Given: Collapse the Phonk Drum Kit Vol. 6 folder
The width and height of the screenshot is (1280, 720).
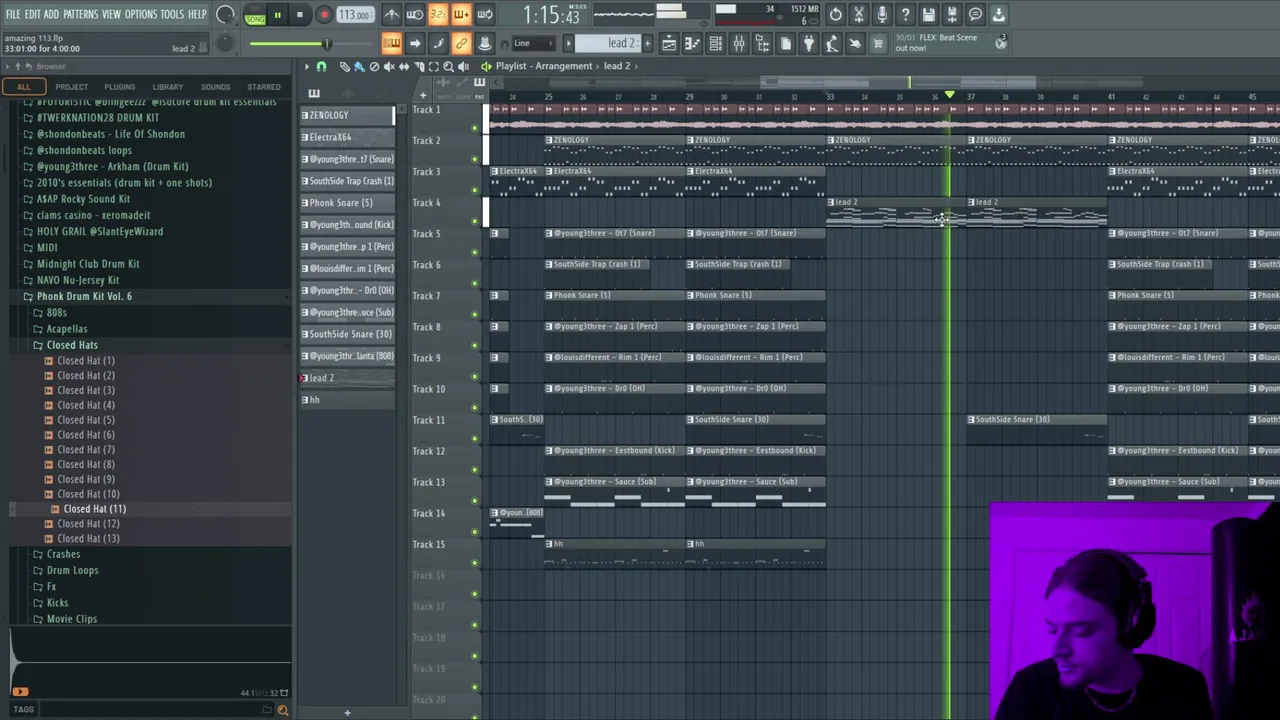Looking at the screenshot, I should coord(84,297).
